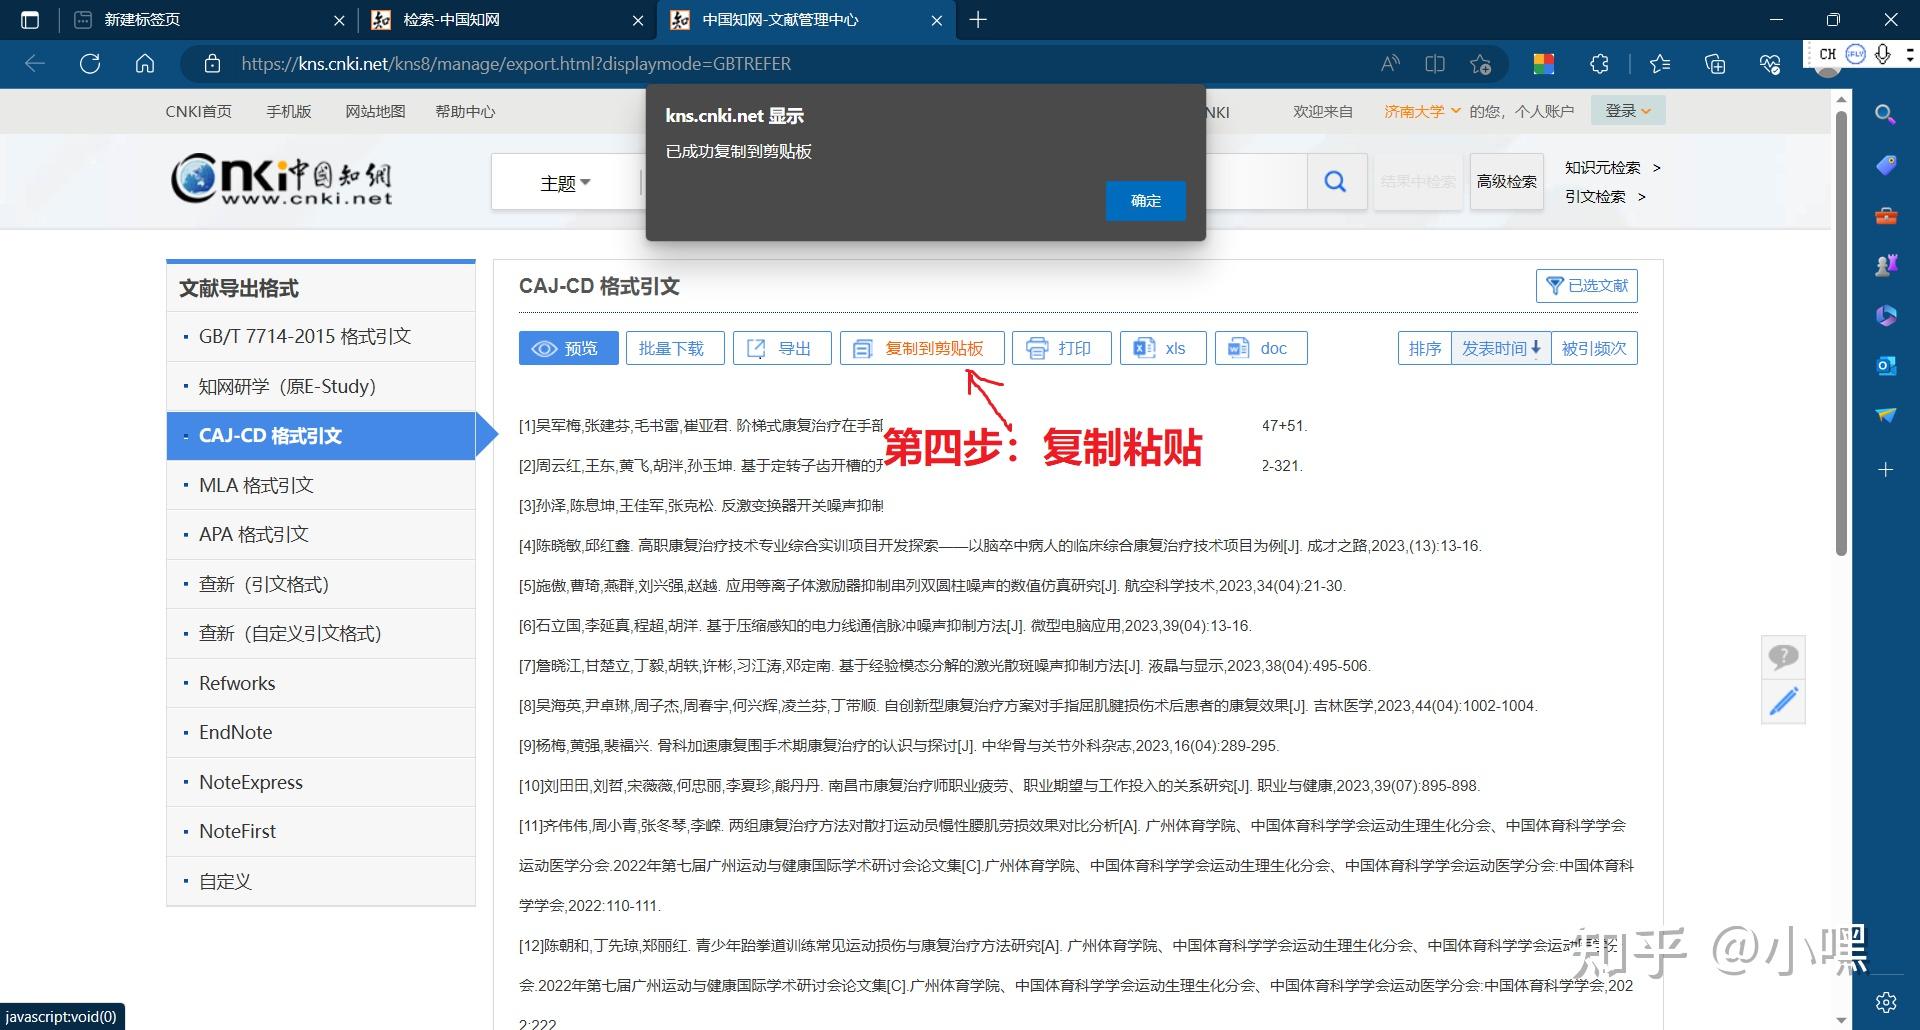Go to browser home page icon
Viewport: 1920px width, 1030px height.
pos(145,64)
